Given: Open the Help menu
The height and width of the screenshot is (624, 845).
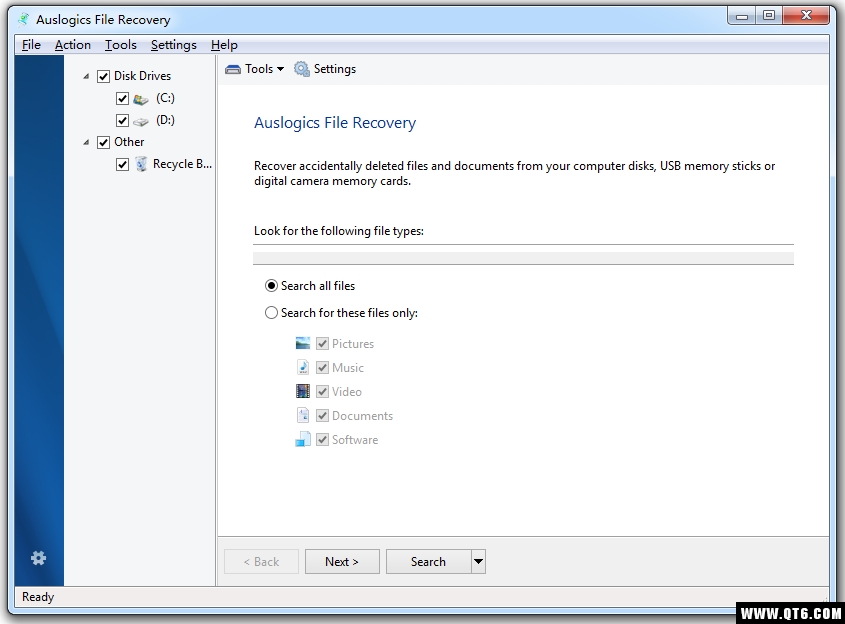Looking at the screenshot, I should (224, 45).
